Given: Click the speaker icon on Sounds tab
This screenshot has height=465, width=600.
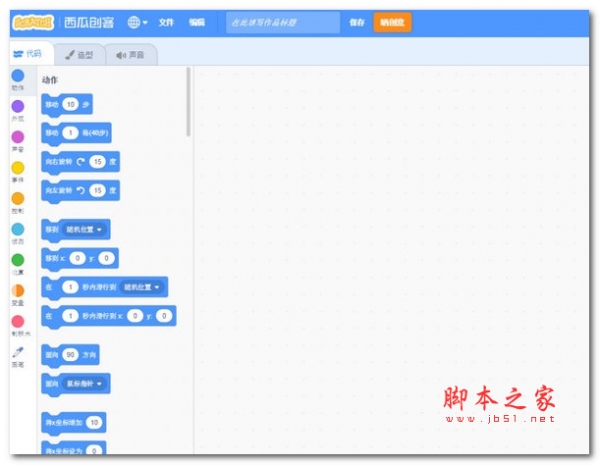Looking at the screenshot, I should (x=121, y=55).
